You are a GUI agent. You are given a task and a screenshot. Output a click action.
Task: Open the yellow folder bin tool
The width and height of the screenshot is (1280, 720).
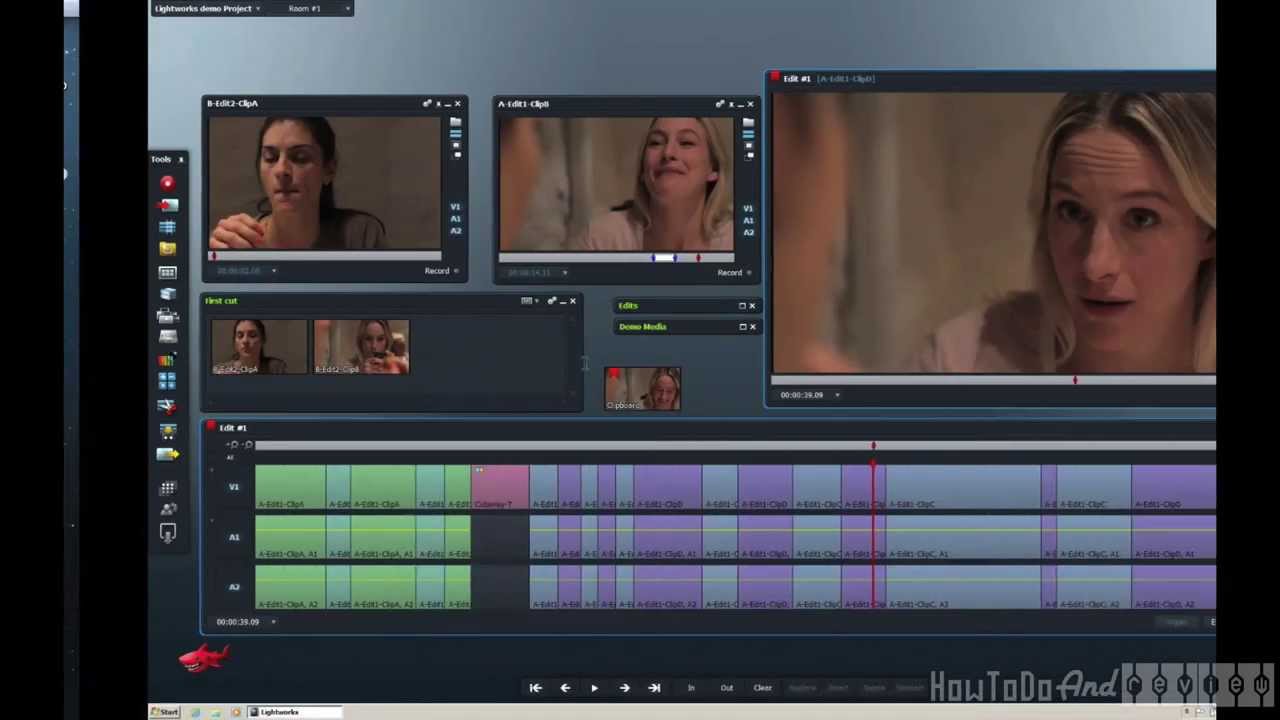pyautogui.click(x=167, y=249)
